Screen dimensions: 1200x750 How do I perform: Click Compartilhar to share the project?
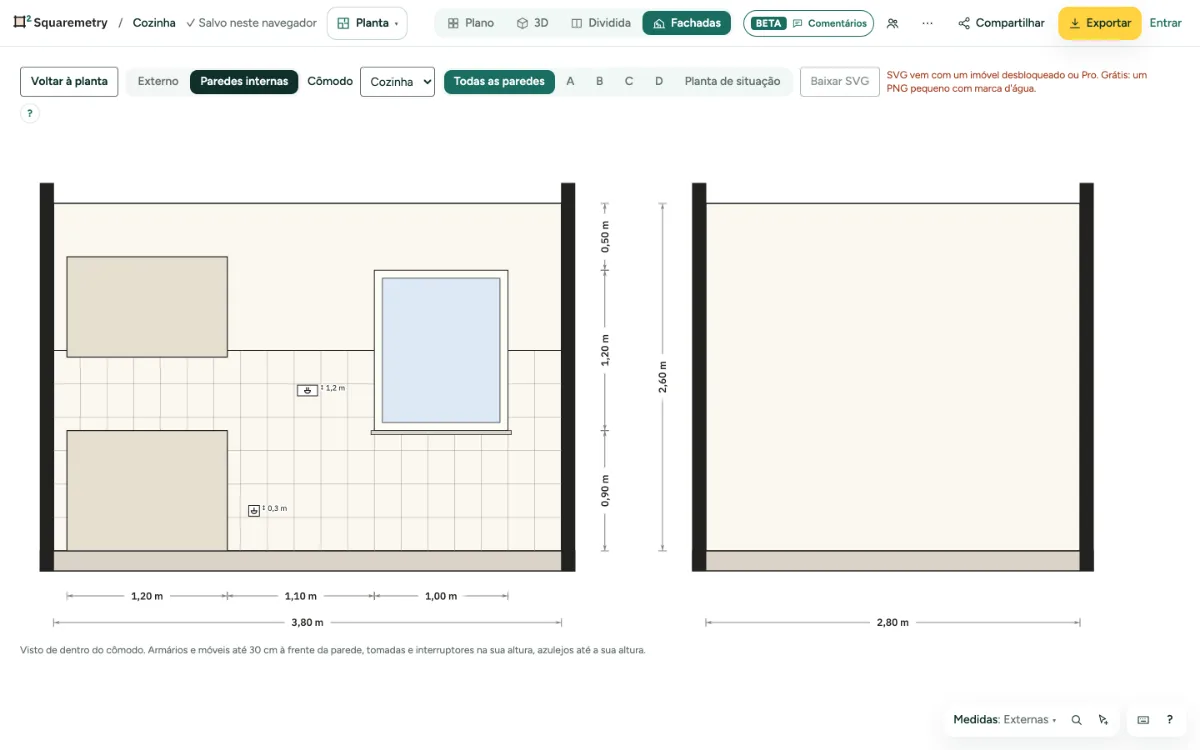click(1001, 23)
